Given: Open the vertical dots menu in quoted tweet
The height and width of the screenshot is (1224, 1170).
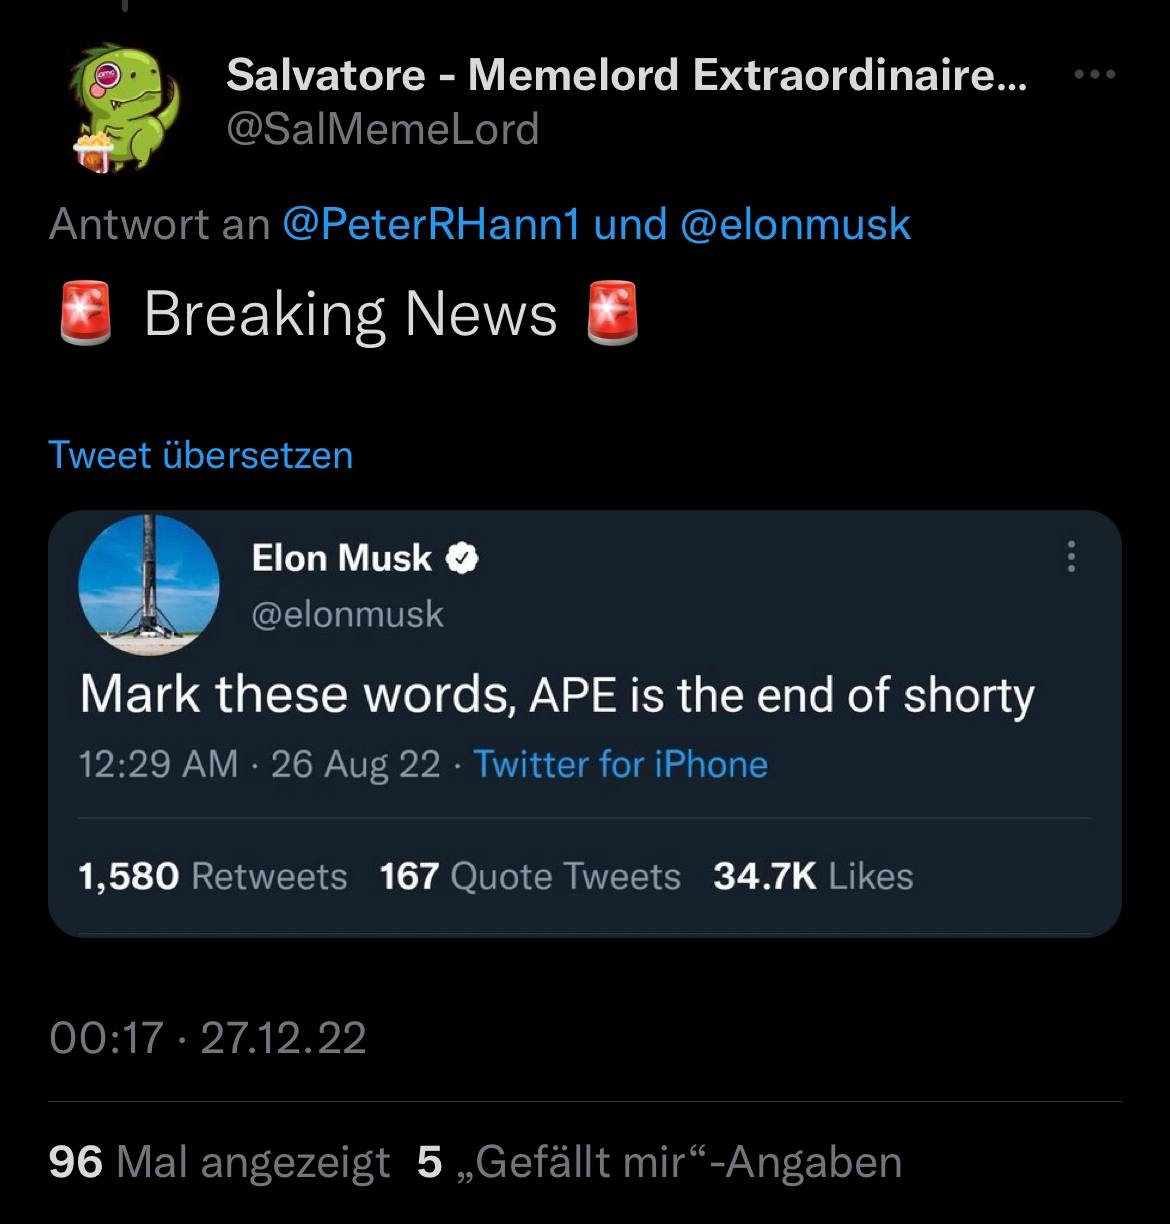Looking at the screenshot, I should 1071,556.
